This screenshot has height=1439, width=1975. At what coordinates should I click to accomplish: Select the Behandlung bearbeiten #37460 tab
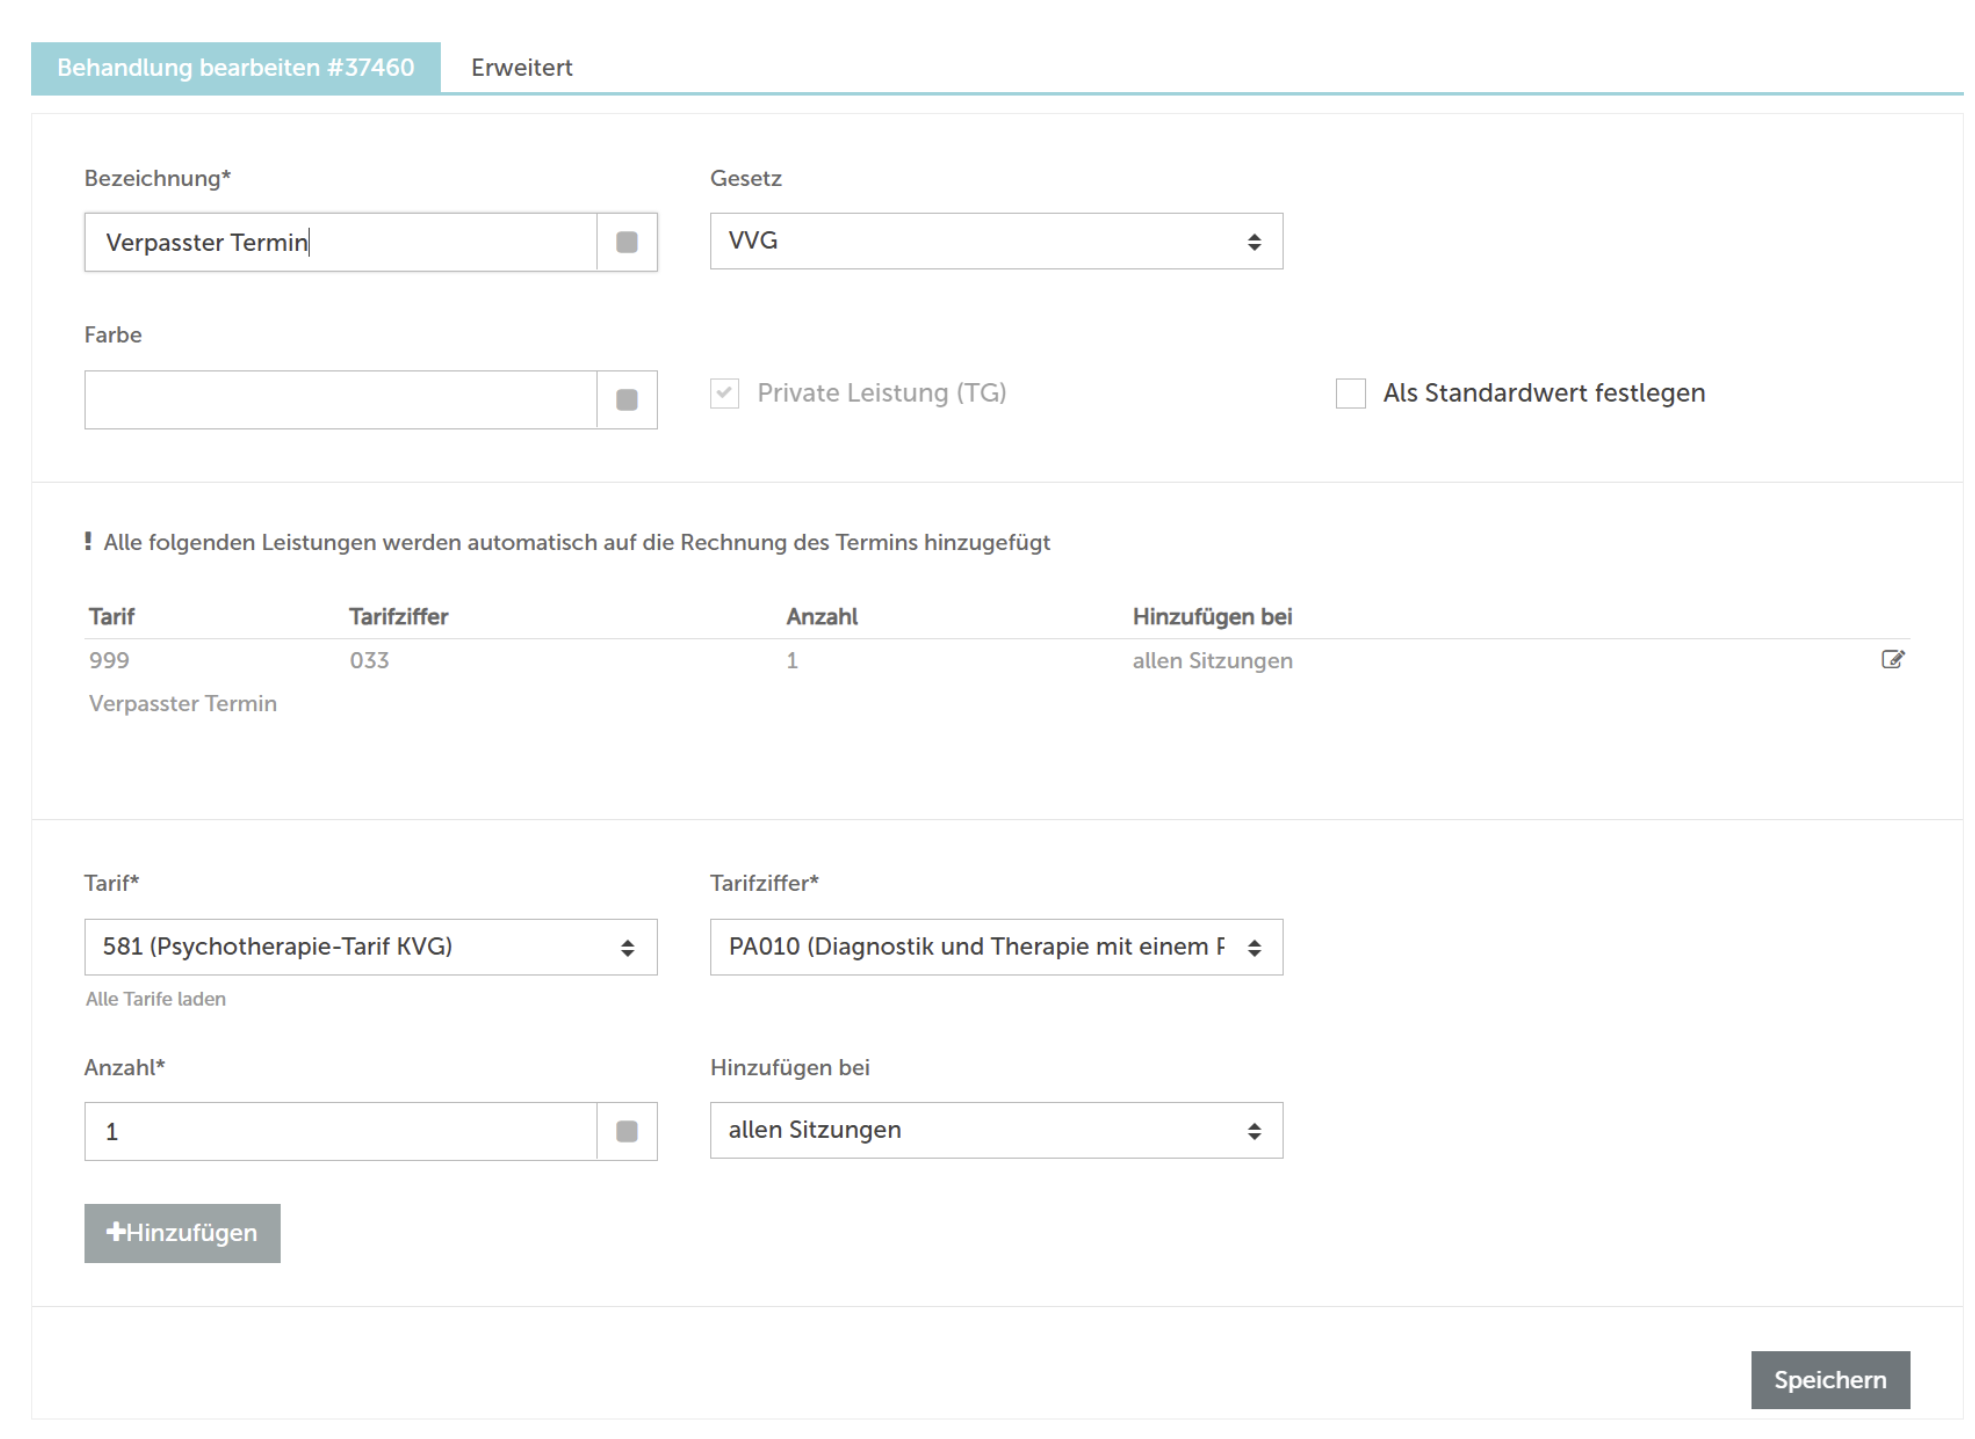point(235,67)
